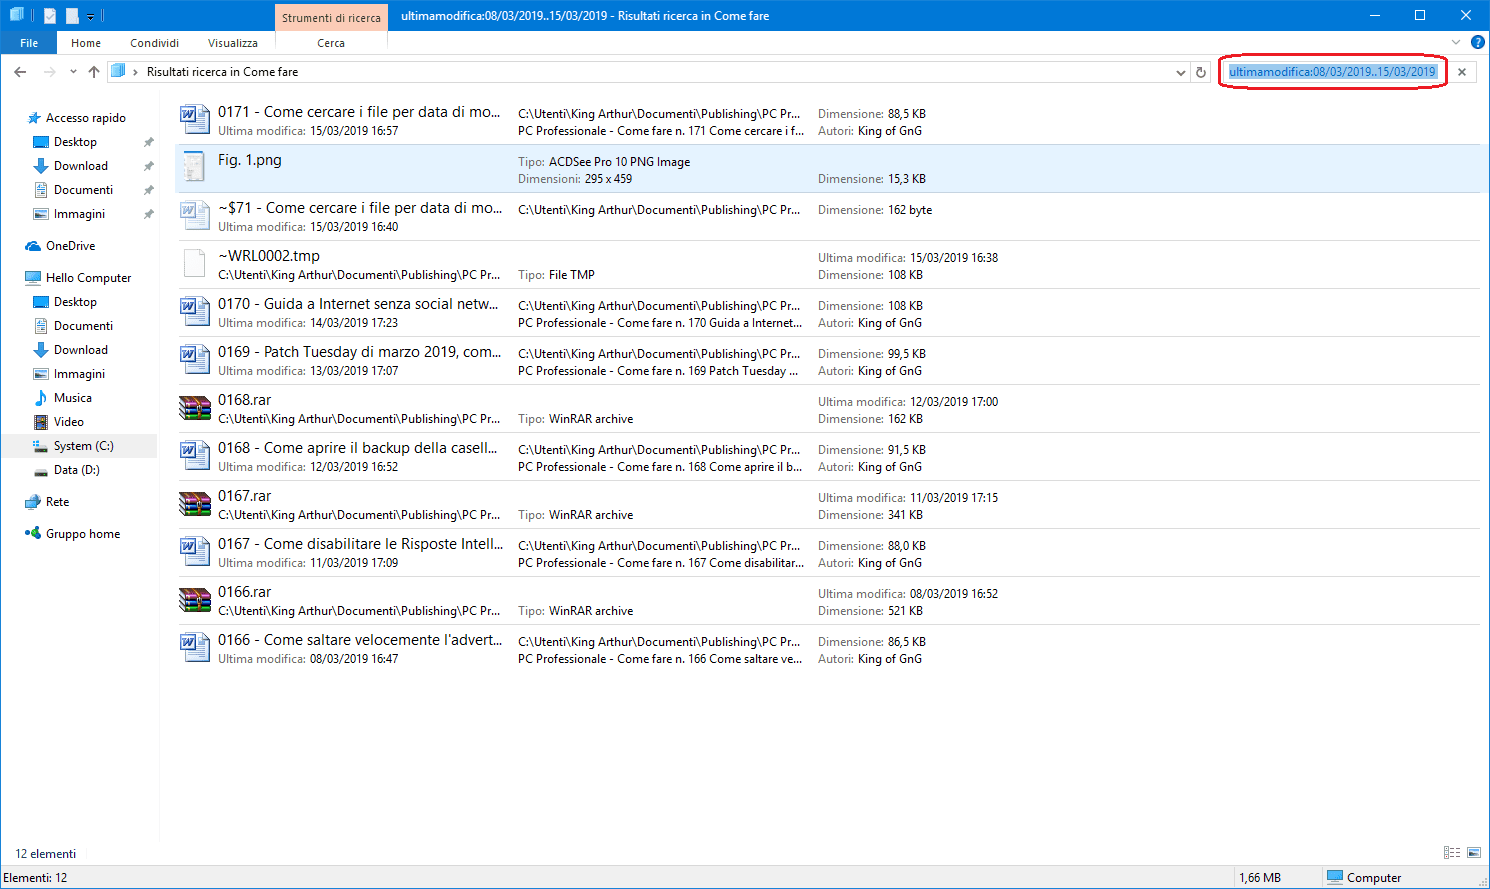Open the Help question mark icon
The width and height of the screenshot is (1490, 889).
pos(1477,42)
